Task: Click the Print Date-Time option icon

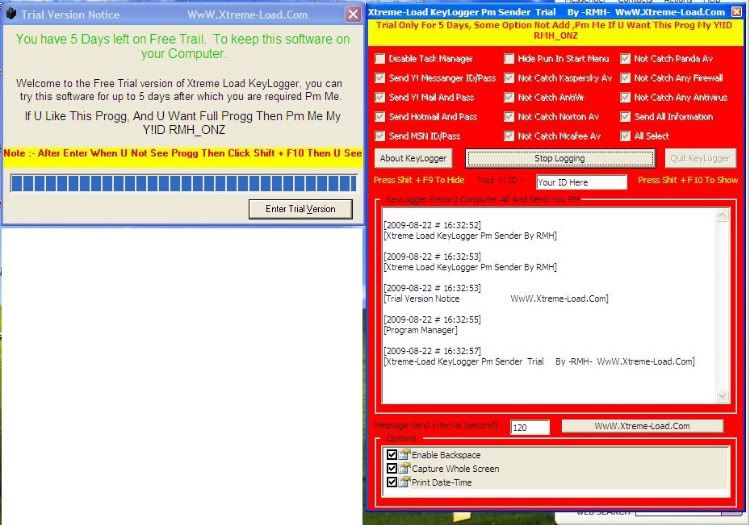Action: pos(404,482)
